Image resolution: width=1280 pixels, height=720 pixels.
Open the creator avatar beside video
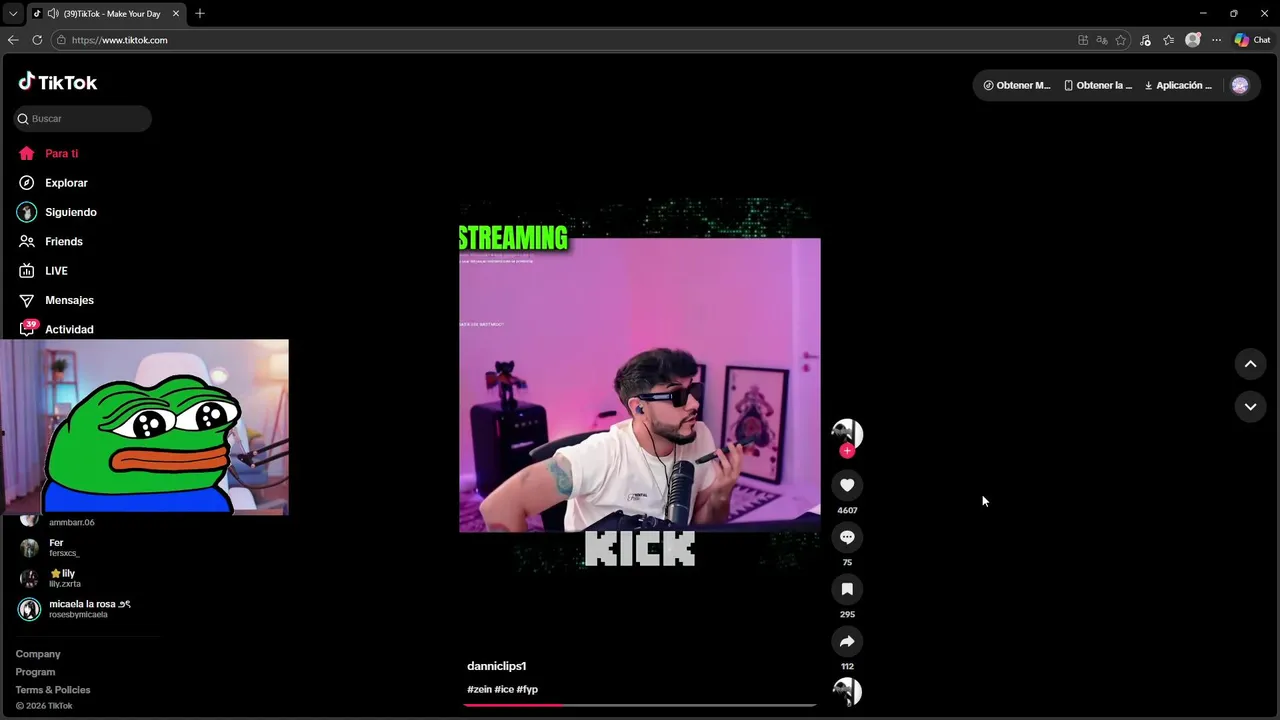(847, 433)
